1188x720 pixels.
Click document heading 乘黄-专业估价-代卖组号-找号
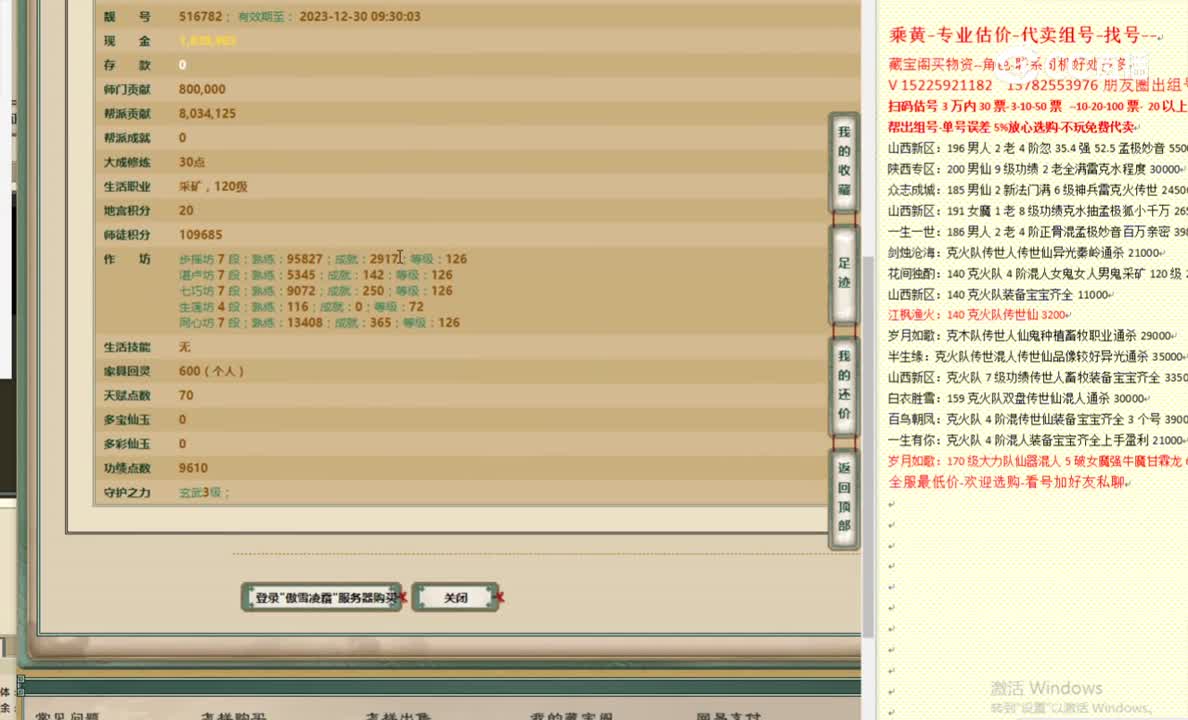pos(1025,35)
